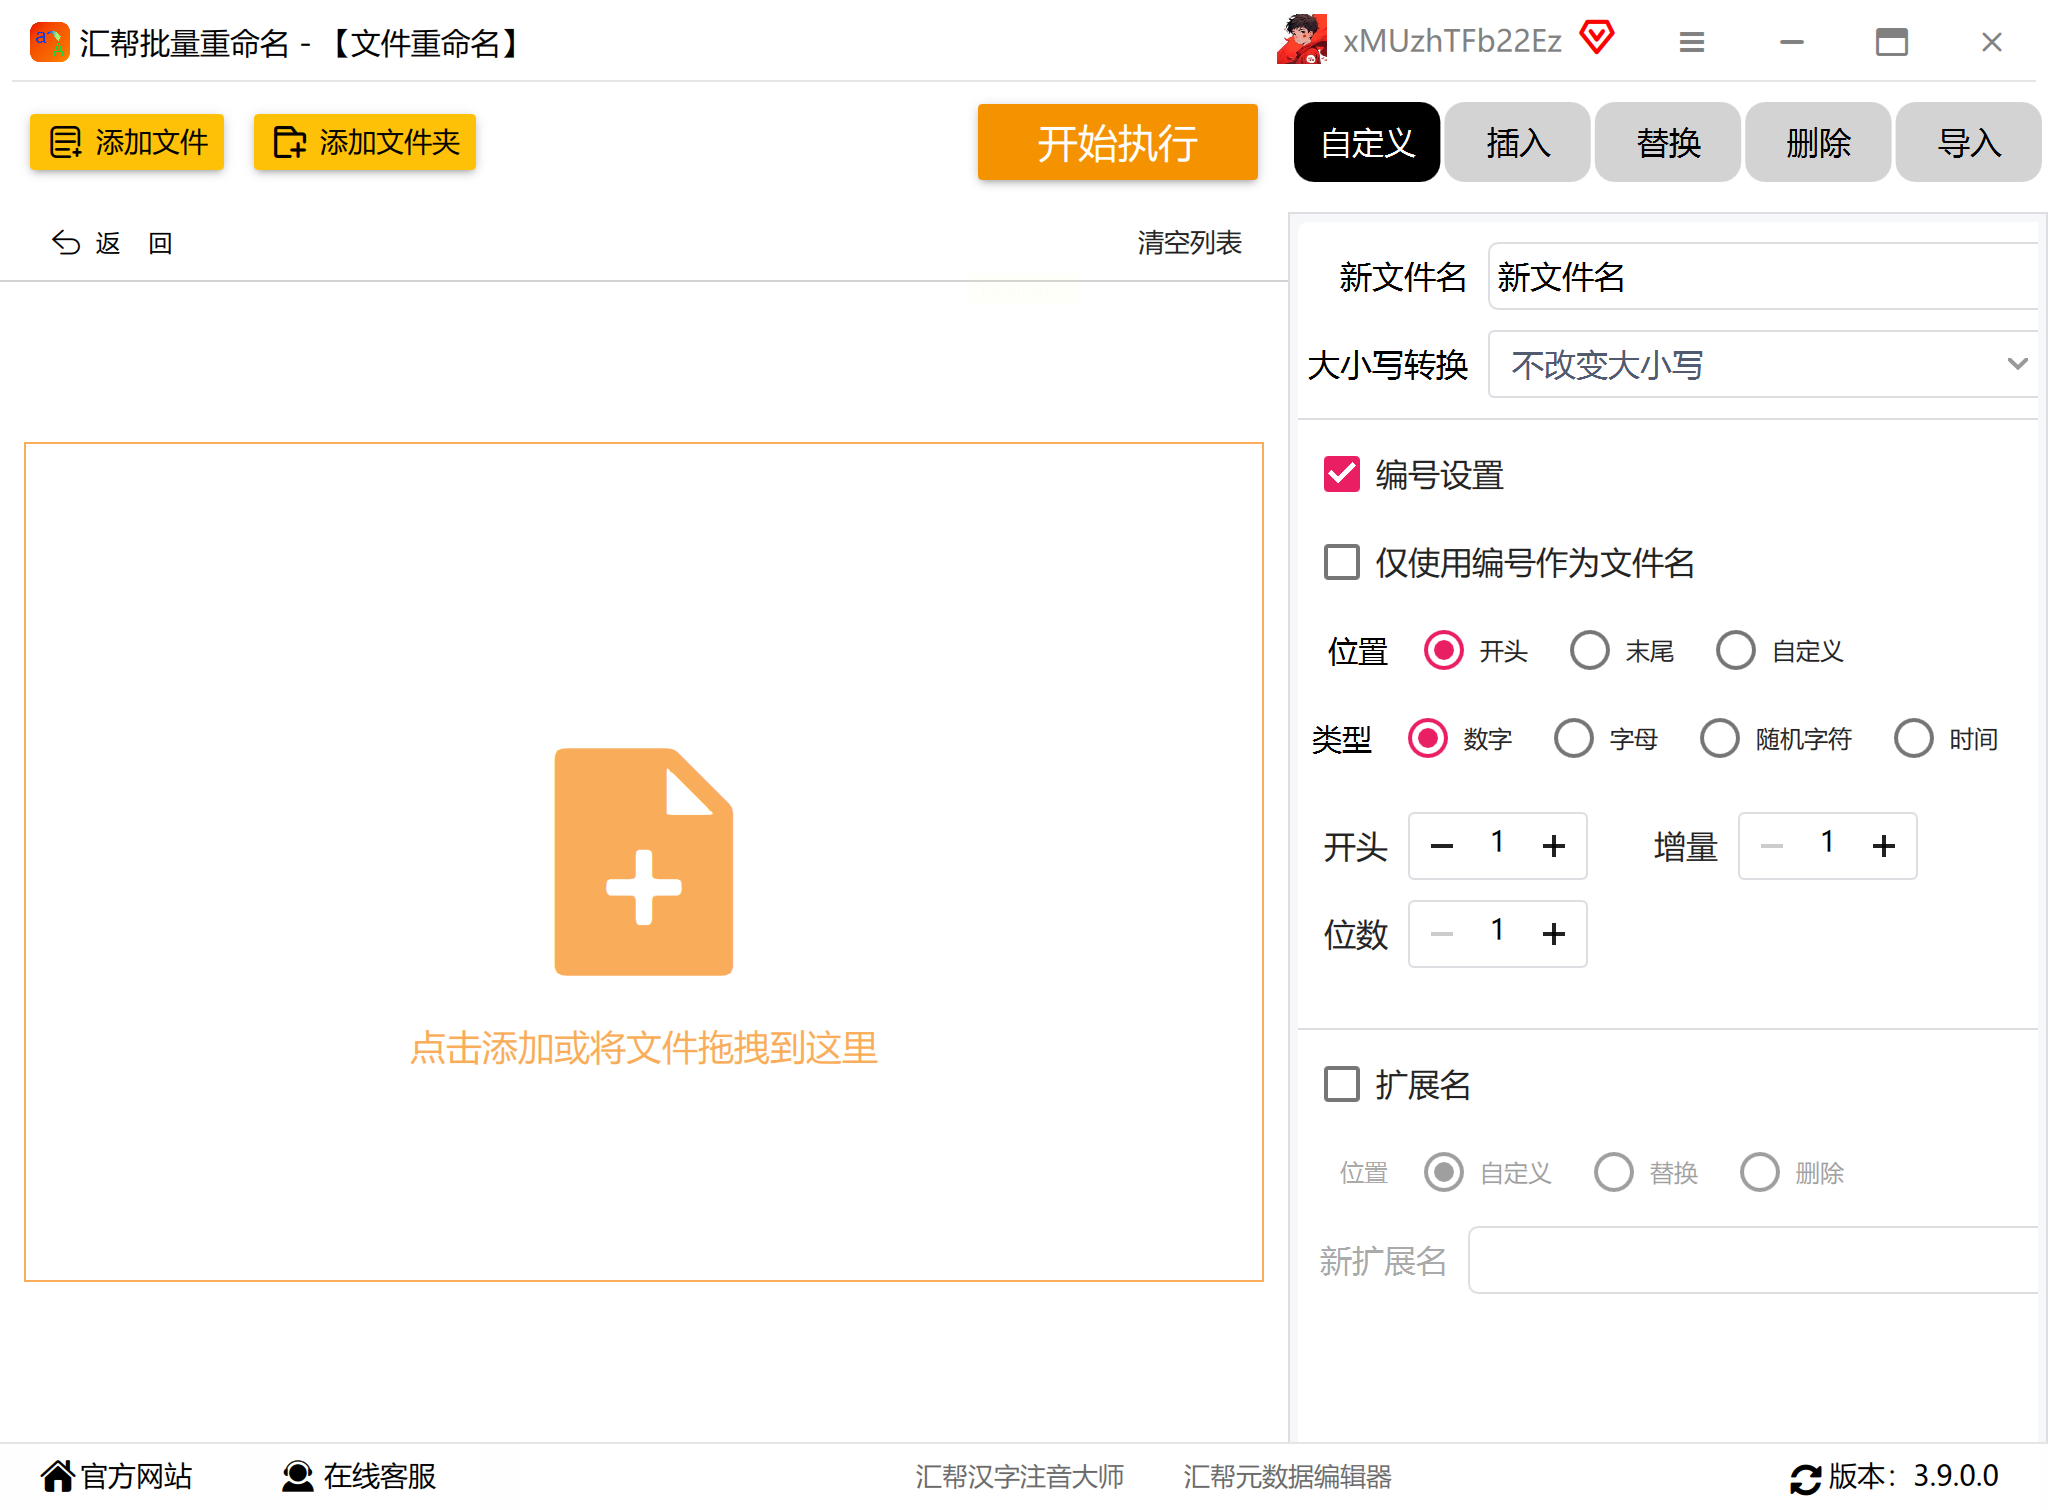The image size is (2048, 1510).
Task: Click the user avatar picture
Action: 1302,40
